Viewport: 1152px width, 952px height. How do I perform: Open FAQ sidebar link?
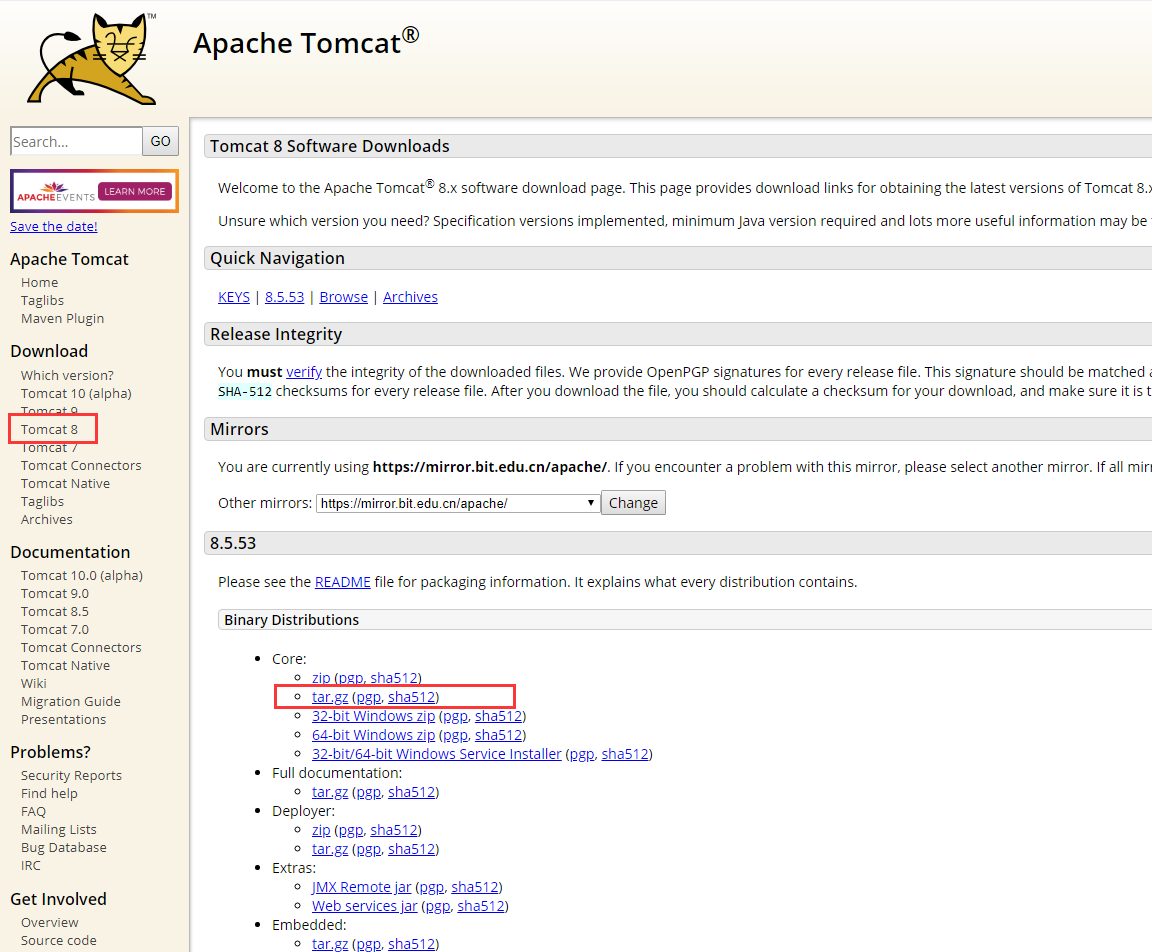33,811
